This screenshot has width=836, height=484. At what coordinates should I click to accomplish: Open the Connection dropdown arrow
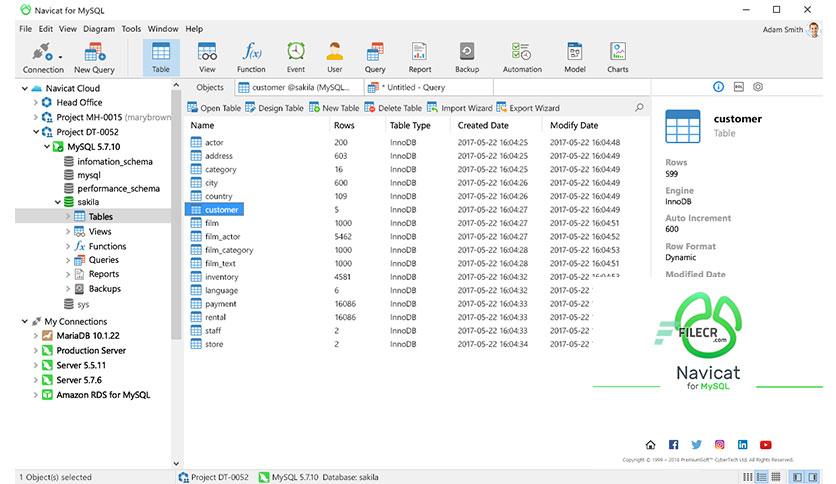[x=60, y=57]
